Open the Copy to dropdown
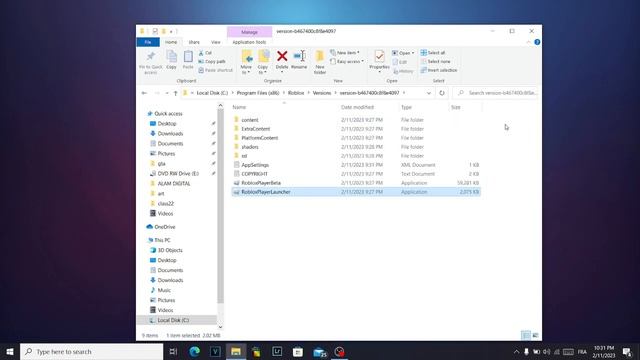640x360 pixels. 263,62
